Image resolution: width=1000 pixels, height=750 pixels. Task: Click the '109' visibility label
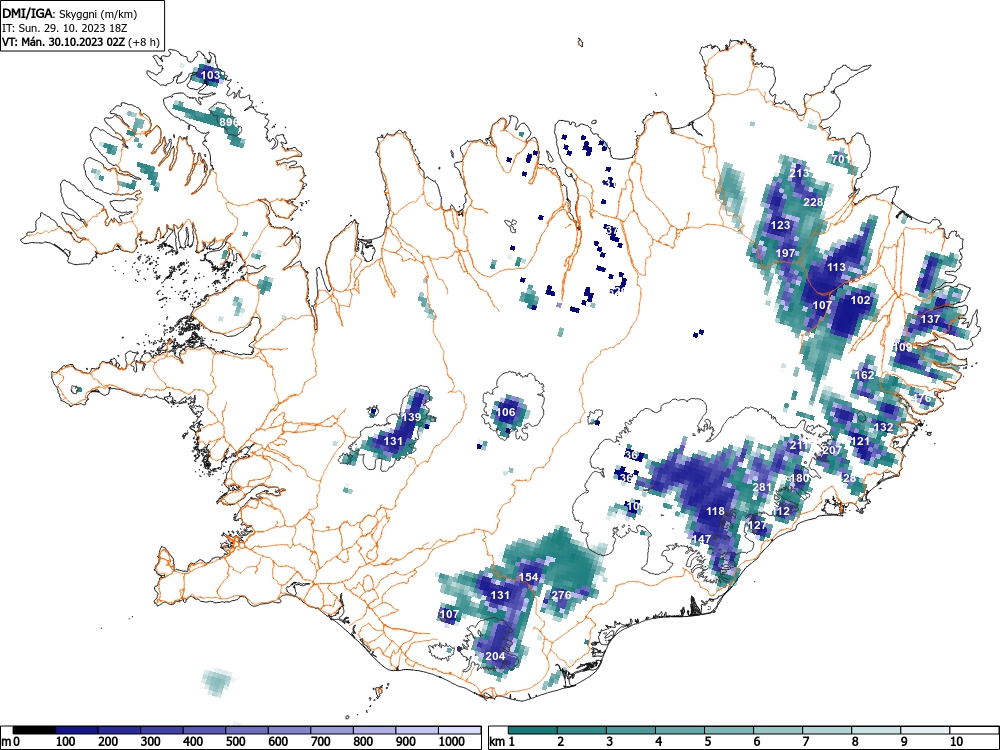pyautogui.click(x=903, y=348)
